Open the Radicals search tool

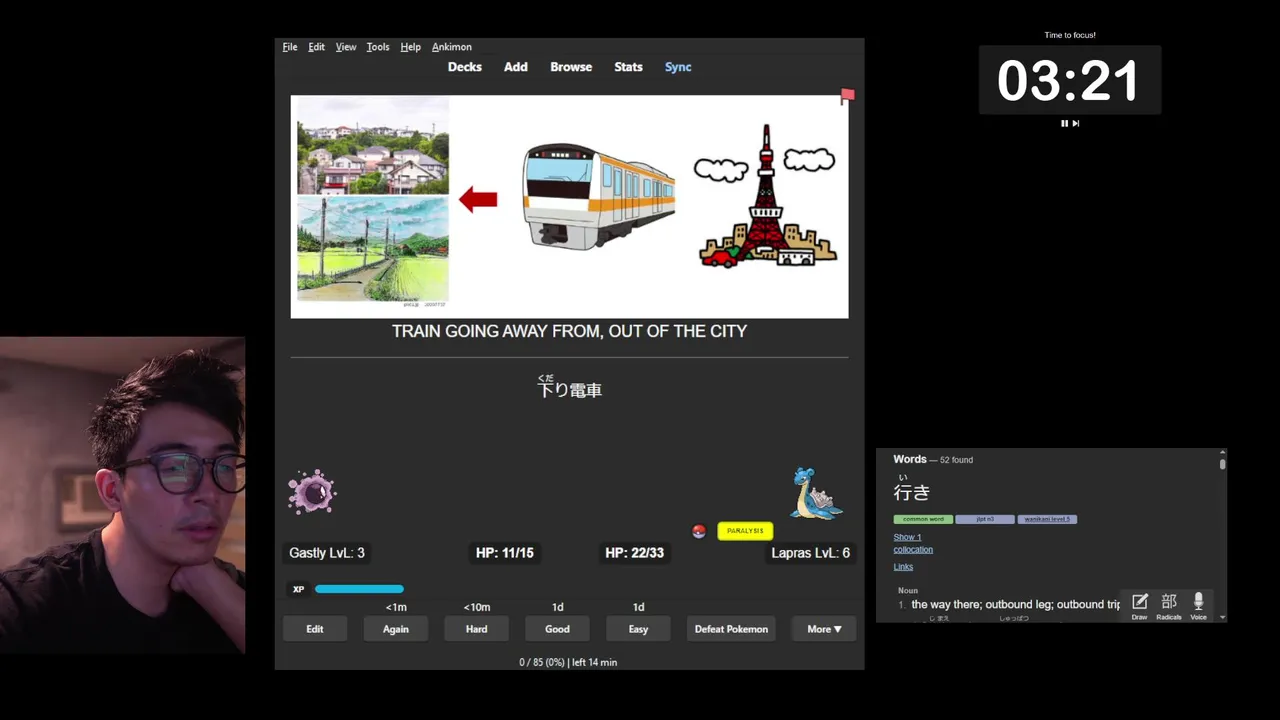[x=1168, y=605]
